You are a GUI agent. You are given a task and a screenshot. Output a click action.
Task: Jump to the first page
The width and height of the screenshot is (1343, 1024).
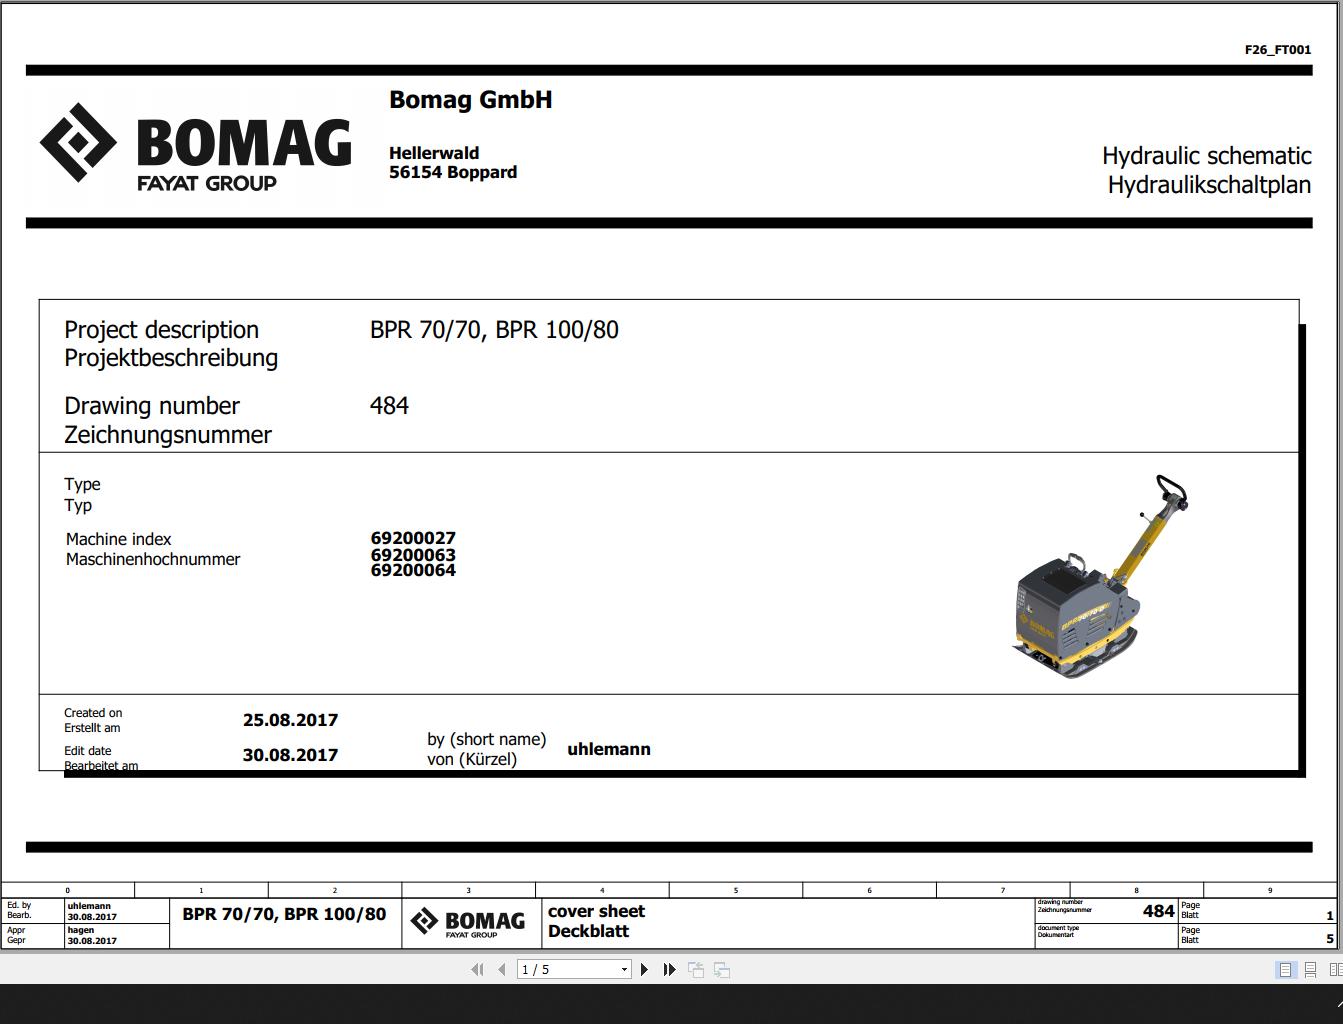click(477, 969)
